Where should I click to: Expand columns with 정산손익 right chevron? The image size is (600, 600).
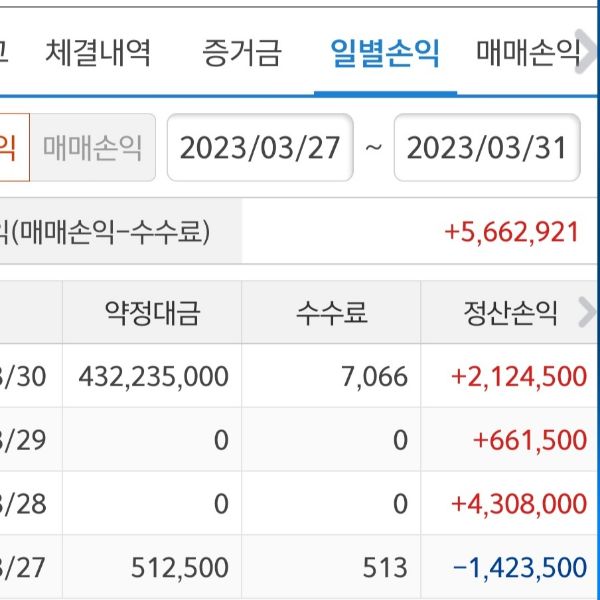(x=587, y=313)
